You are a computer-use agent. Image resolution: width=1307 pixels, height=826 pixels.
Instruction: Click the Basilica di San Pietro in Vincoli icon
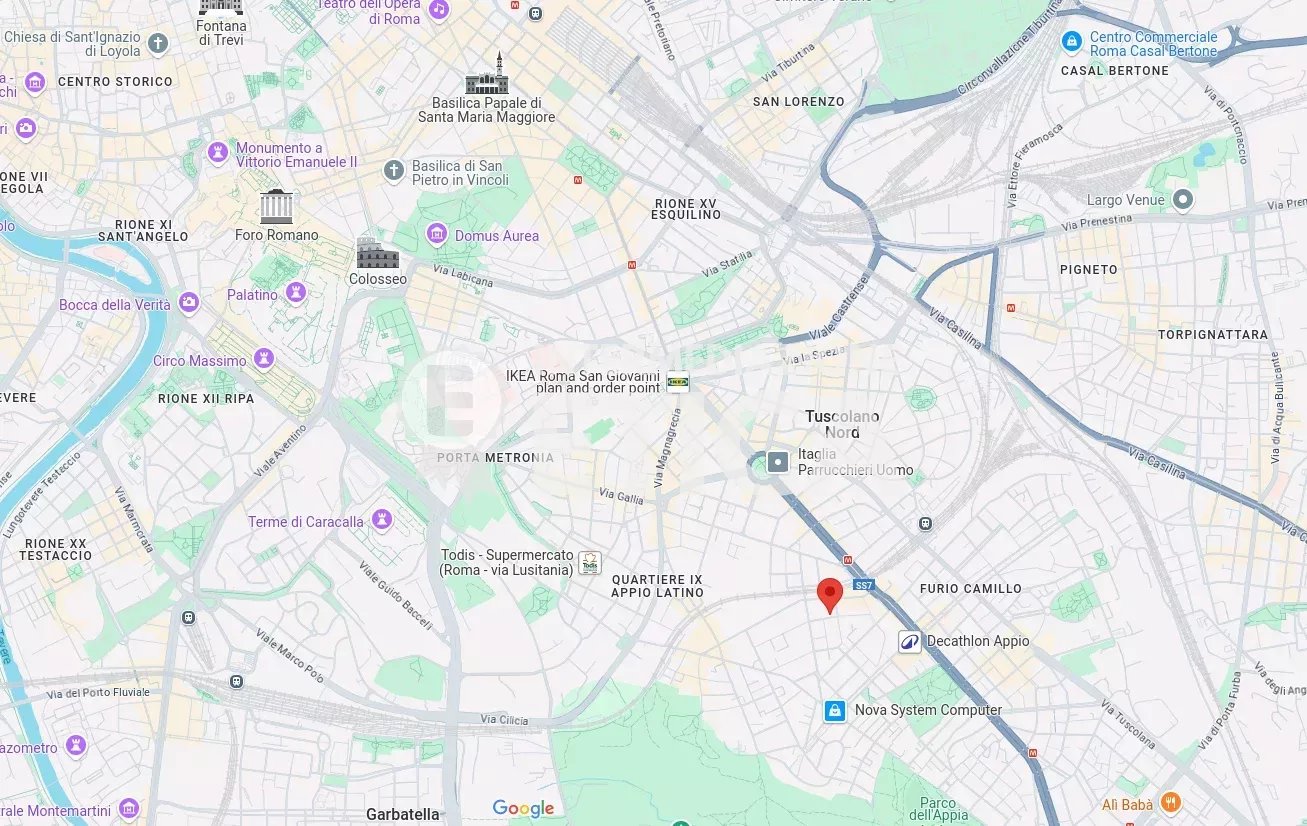(x=395, y=171)
